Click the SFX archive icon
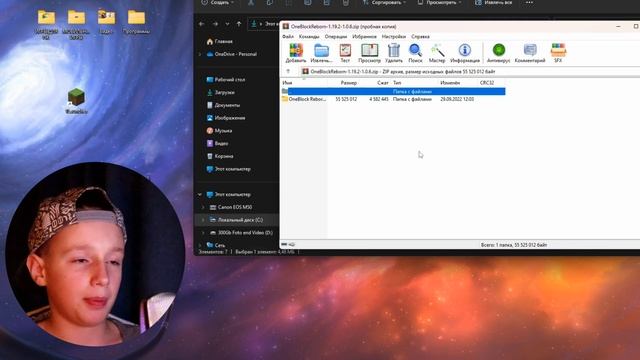 558,53
